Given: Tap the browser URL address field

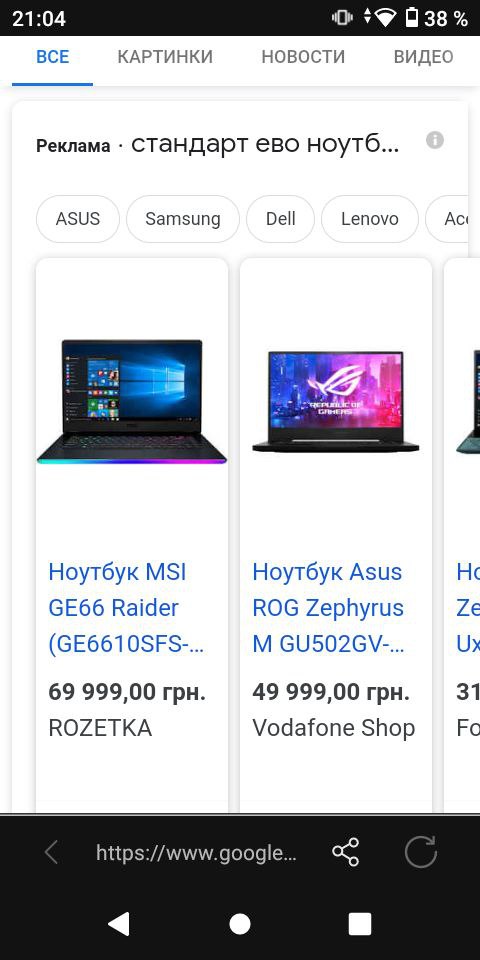Looking at the screenshot, I should 196,853.
